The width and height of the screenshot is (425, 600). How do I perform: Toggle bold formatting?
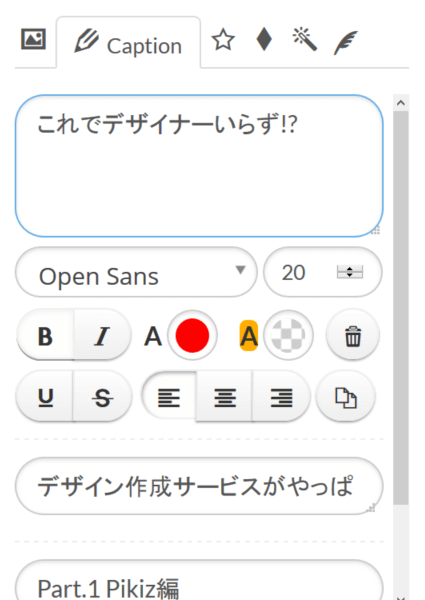tap(45, 336)
